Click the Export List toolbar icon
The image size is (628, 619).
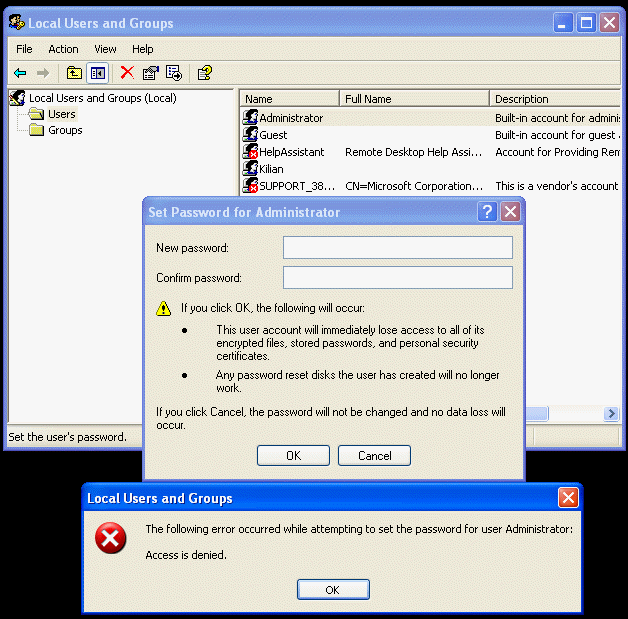[x=174, y=72]
